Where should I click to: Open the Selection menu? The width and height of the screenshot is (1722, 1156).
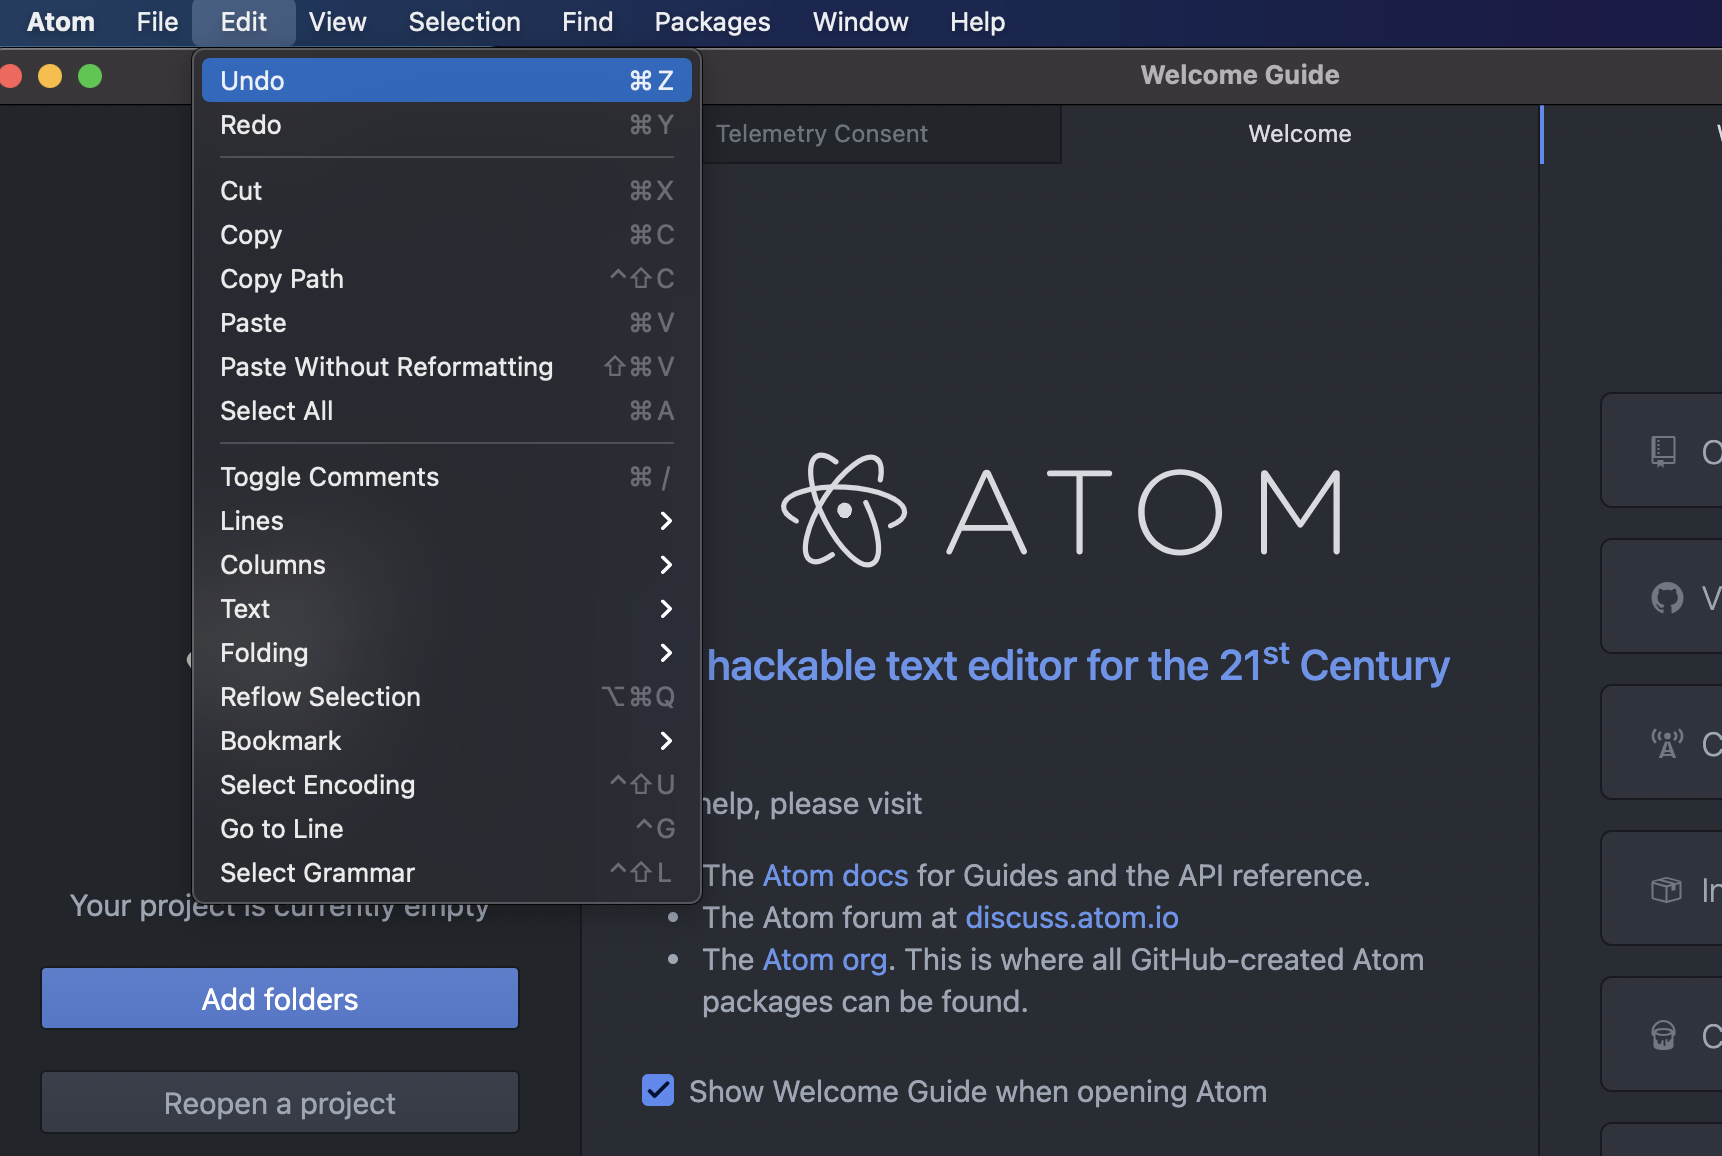tap(464, 22)
